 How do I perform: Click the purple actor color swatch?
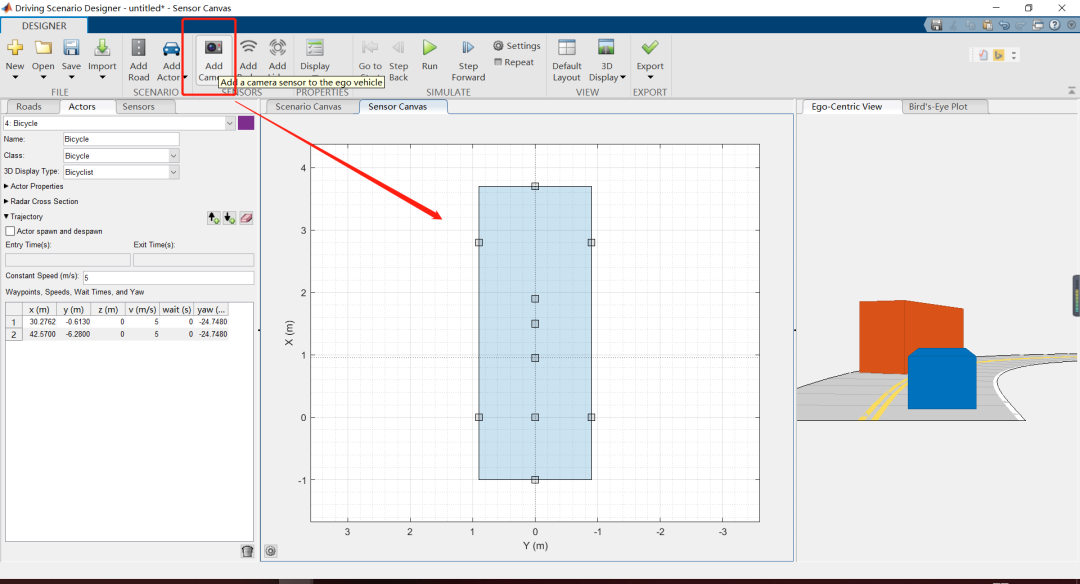pyautogui.click(x=246, y=123)
